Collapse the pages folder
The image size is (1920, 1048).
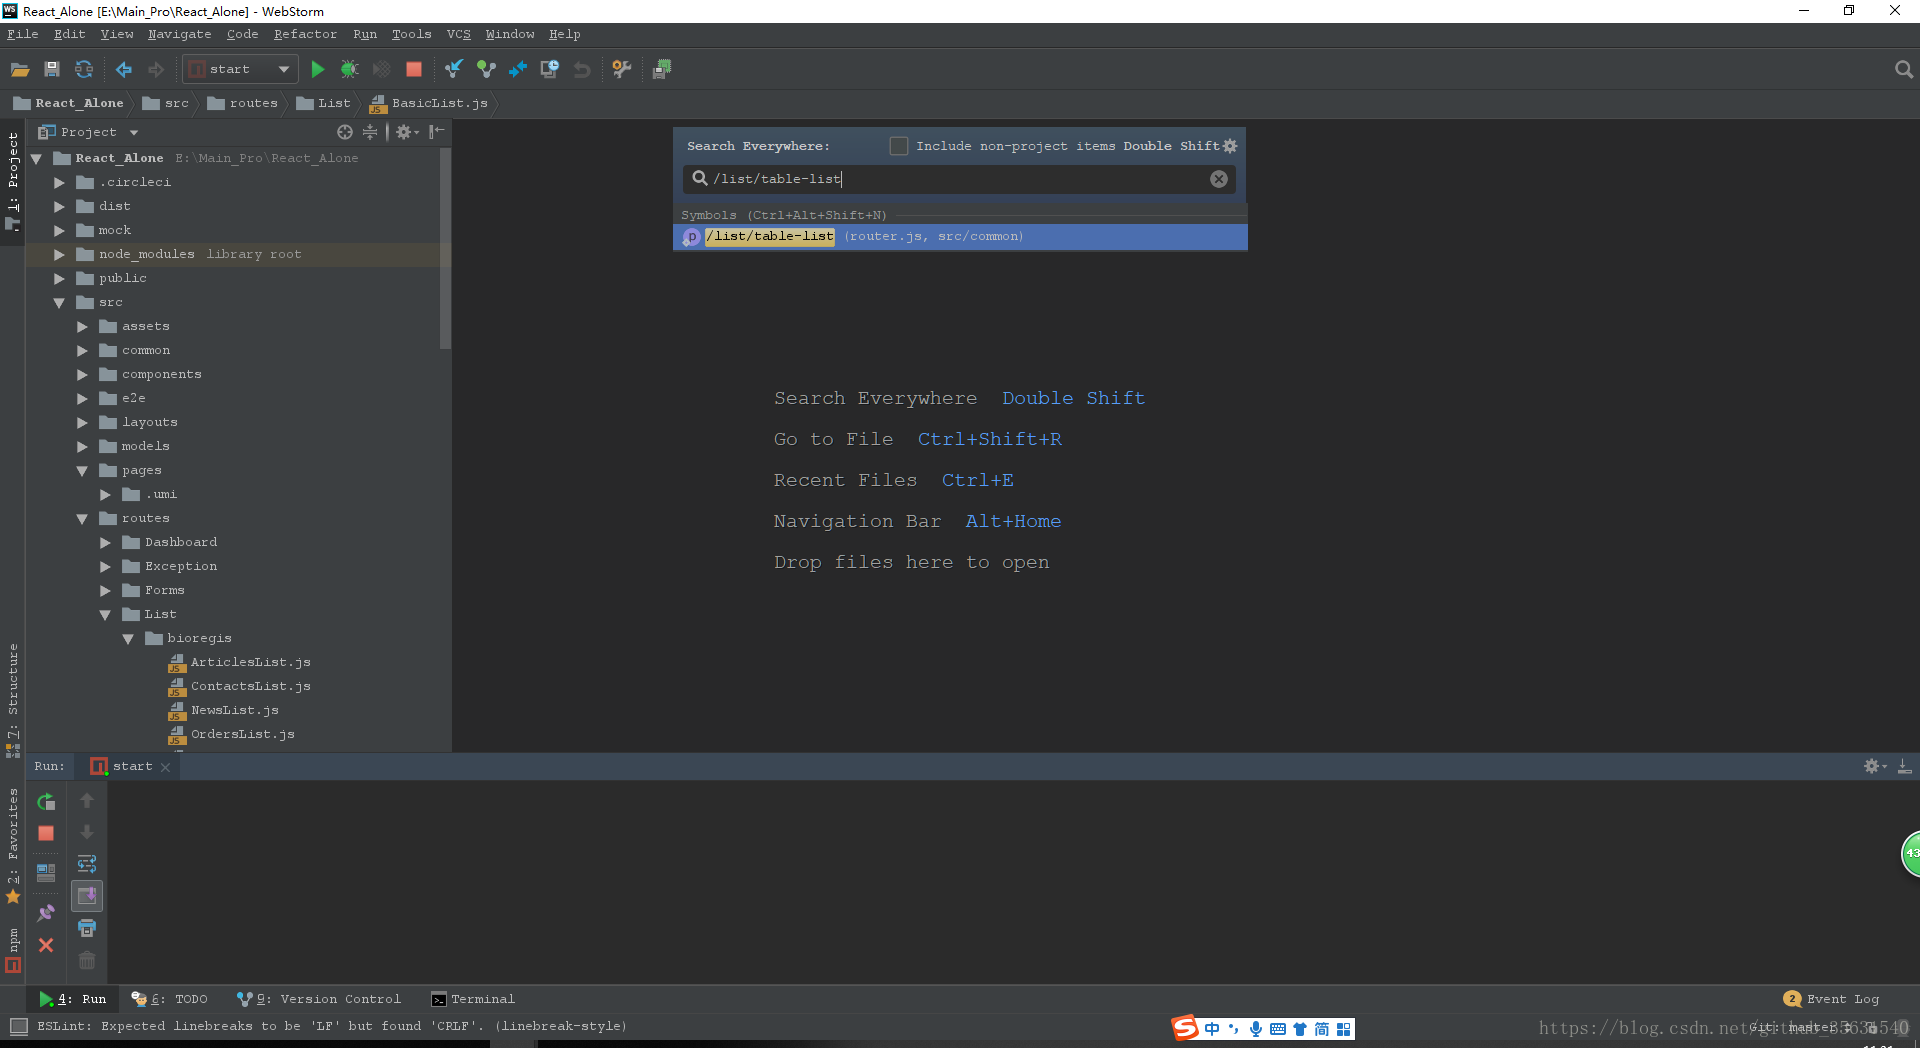coord(82,470)
